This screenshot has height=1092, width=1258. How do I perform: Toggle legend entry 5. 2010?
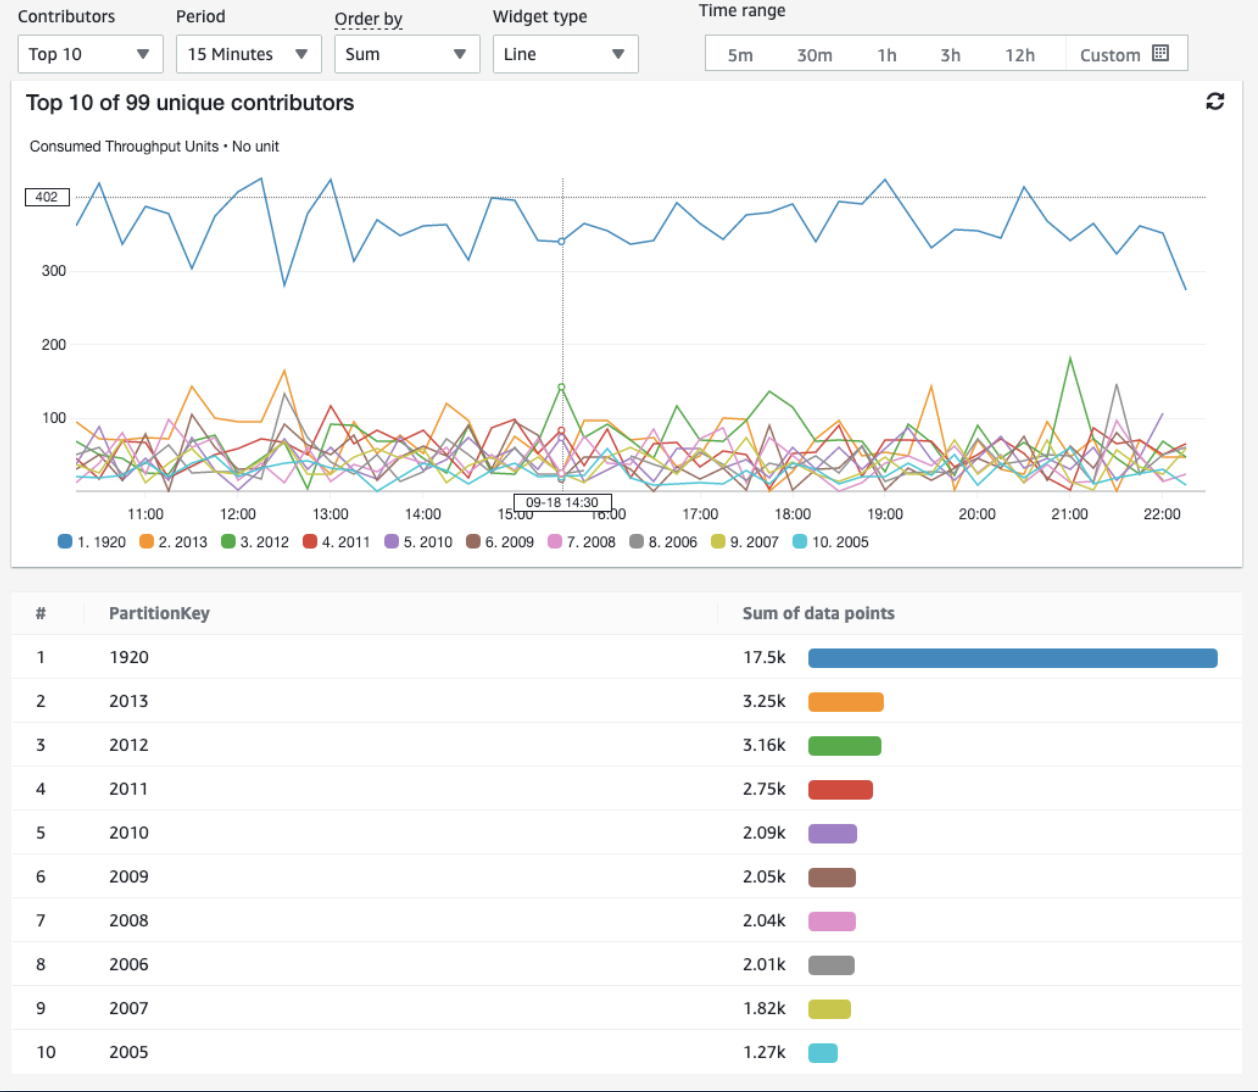pyautogui.click(x=418, y=542)
